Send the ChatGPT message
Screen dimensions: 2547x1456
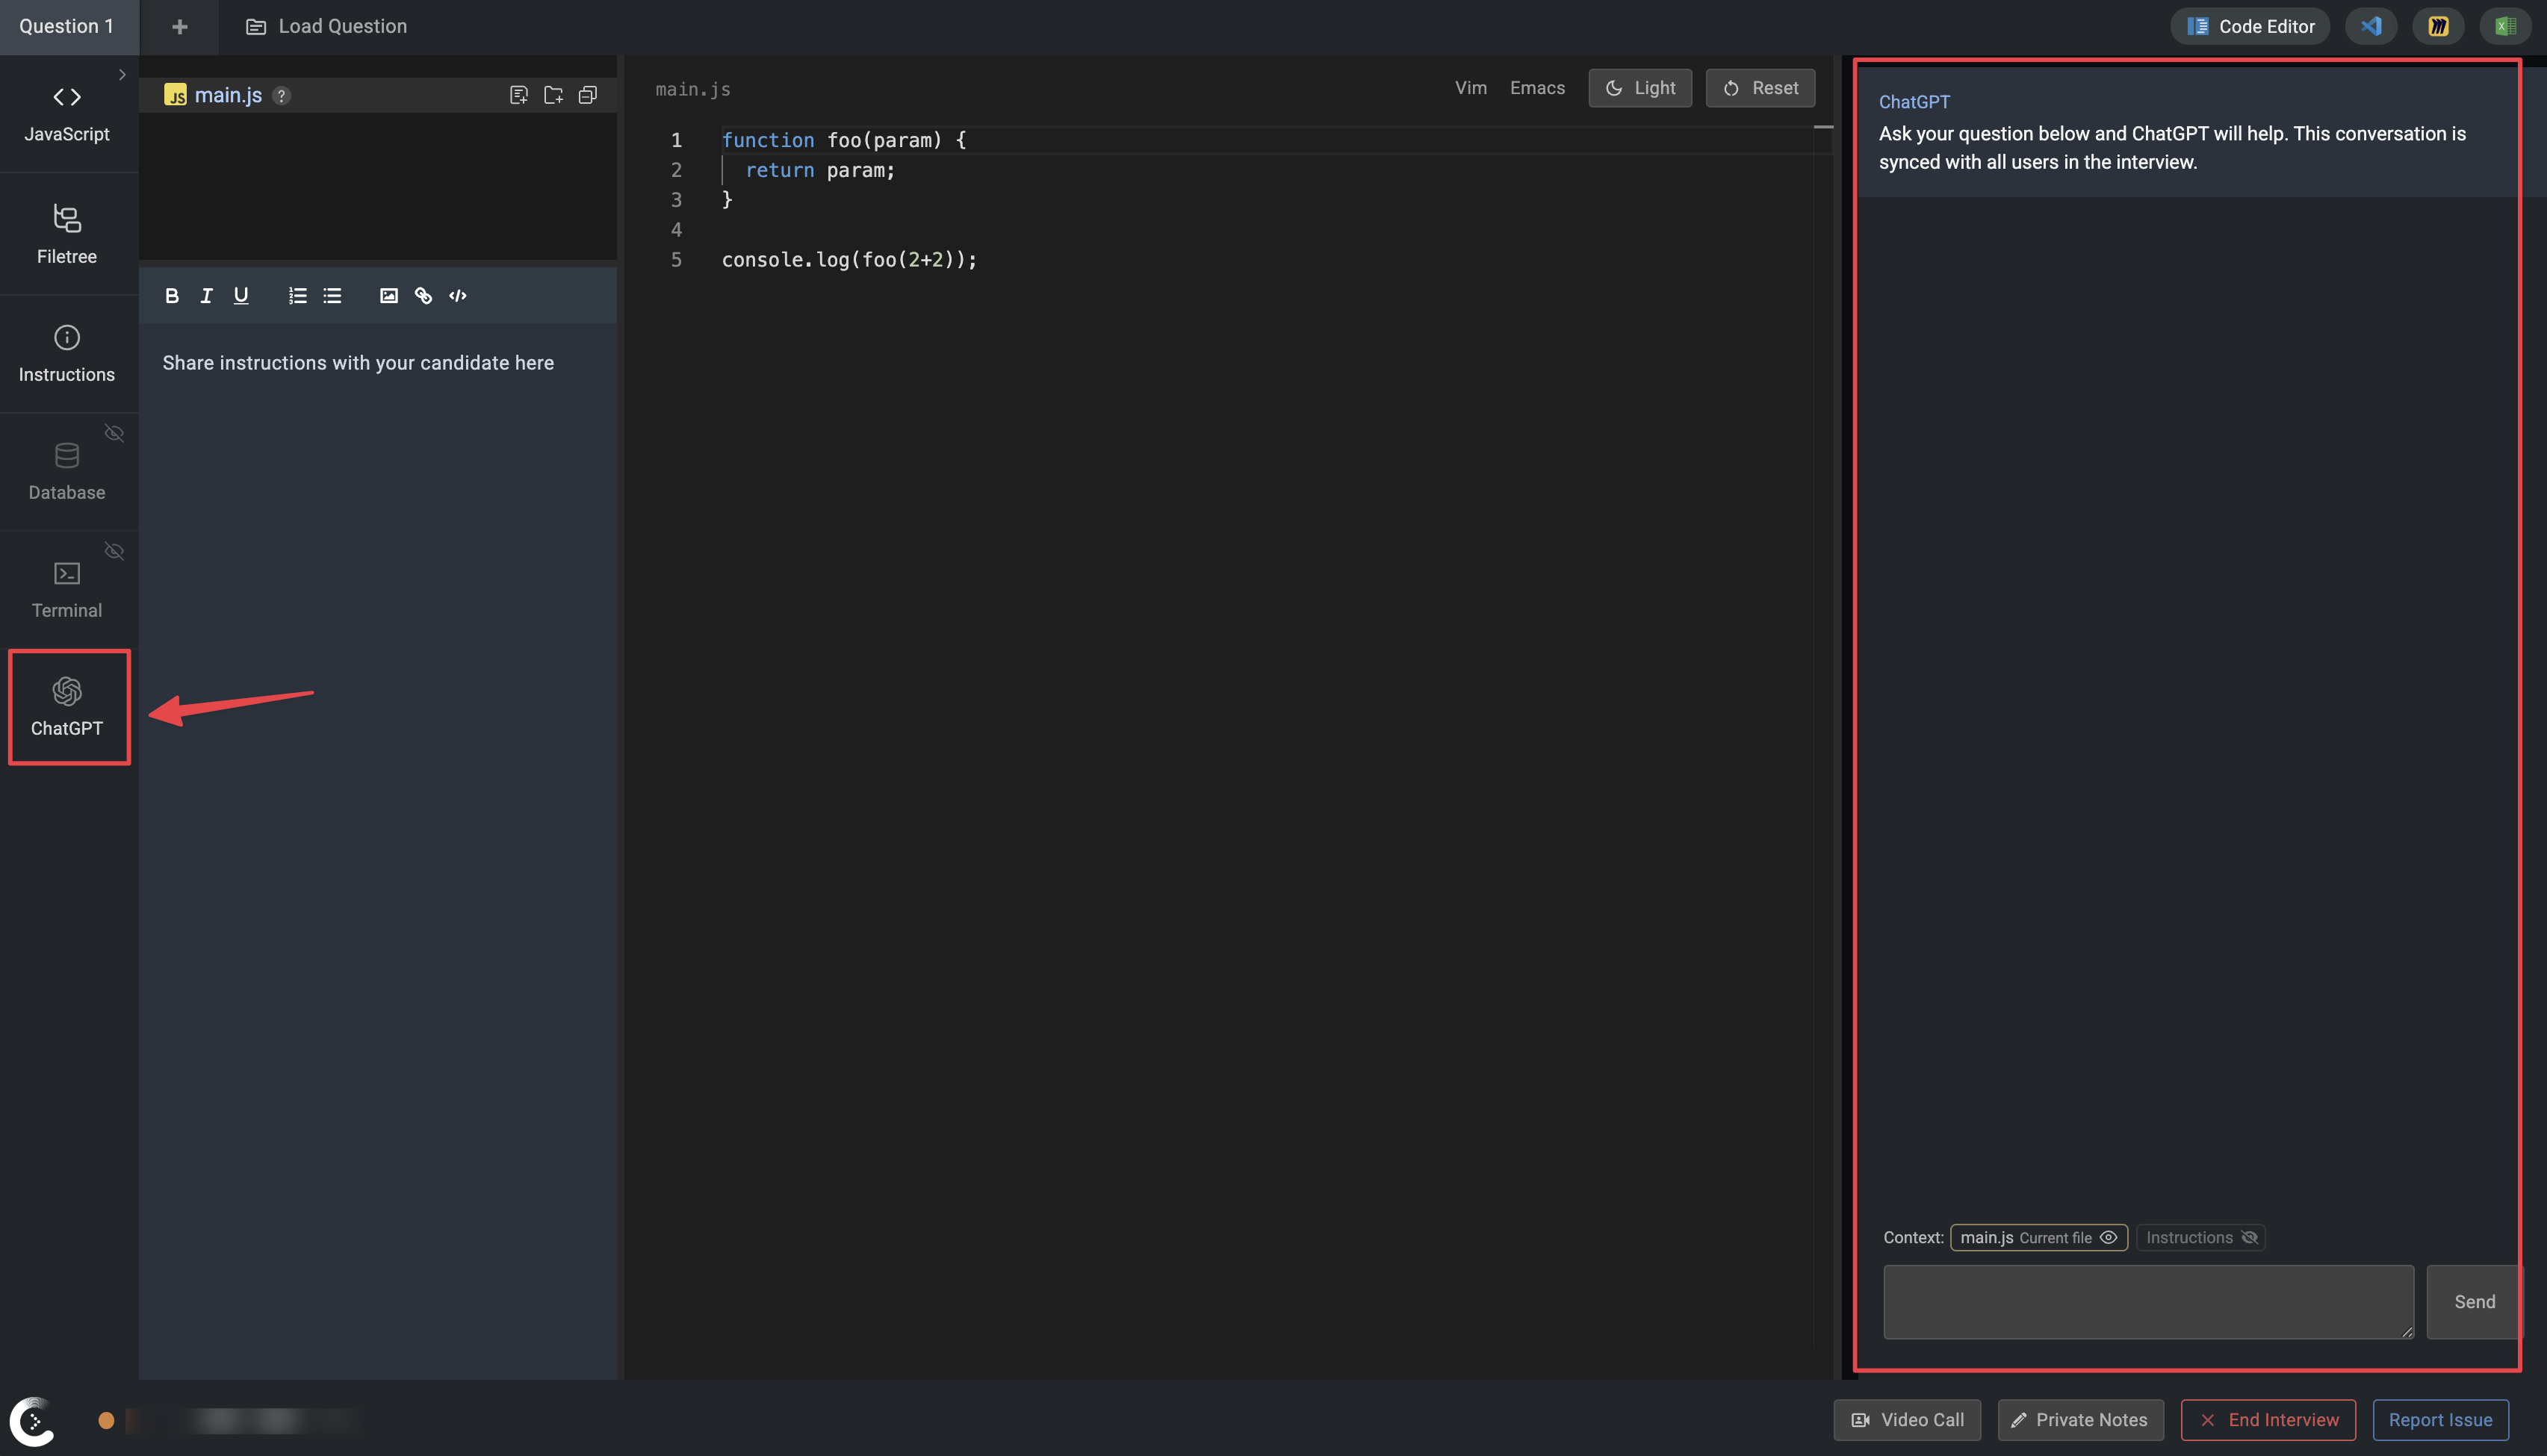coord(2474,1302)
